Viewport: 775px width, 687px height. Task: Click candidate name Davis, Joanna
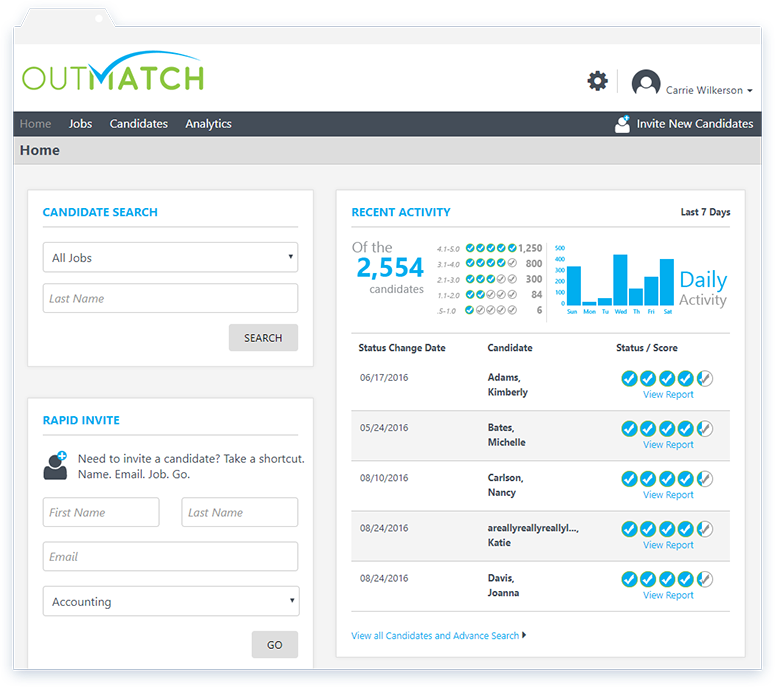click(x=503, y=585)
